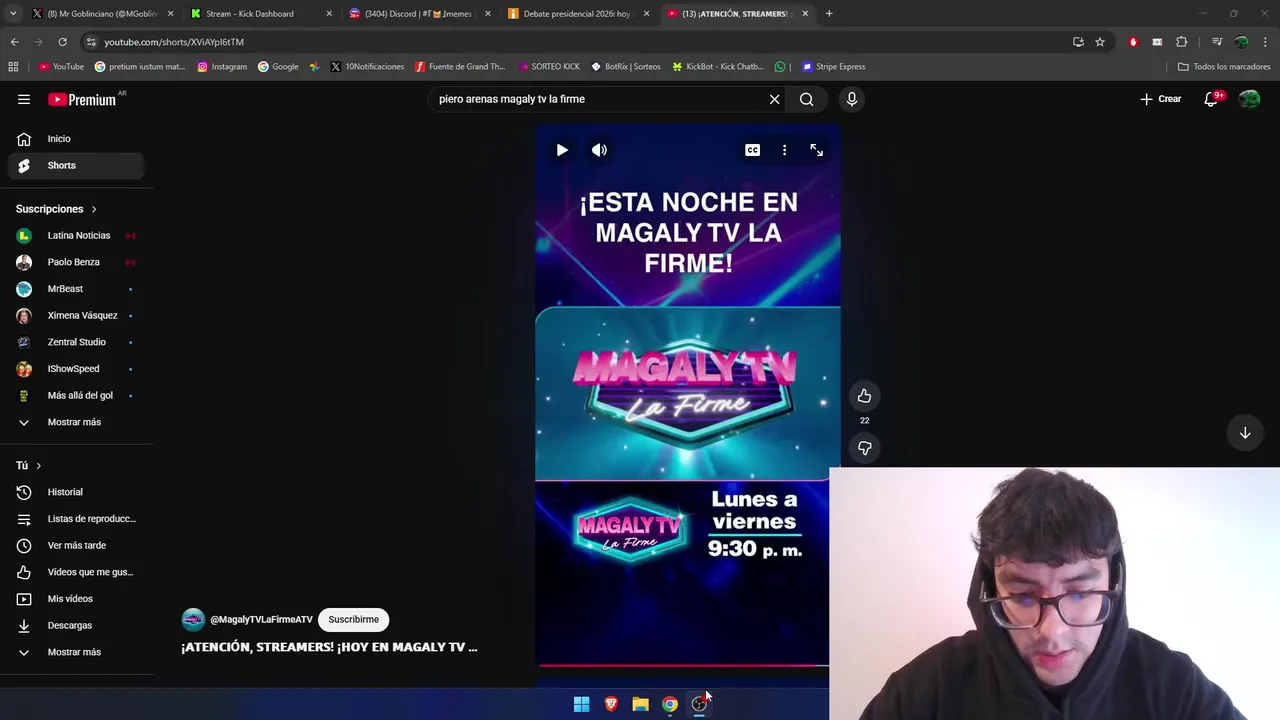Open Mis videos page
Viewport: 1280px width, 720px height.
click(x=75, y=599)
